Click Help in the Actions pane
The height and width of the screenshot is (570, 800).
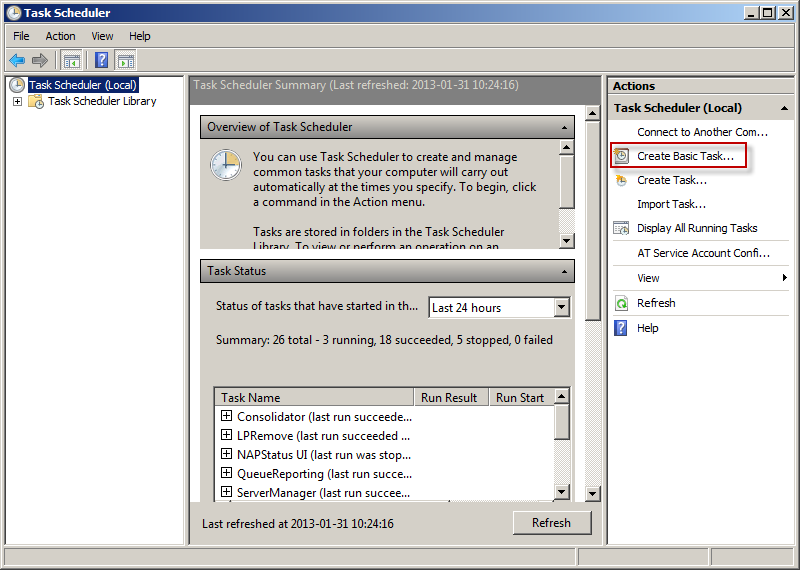(647, 328)
